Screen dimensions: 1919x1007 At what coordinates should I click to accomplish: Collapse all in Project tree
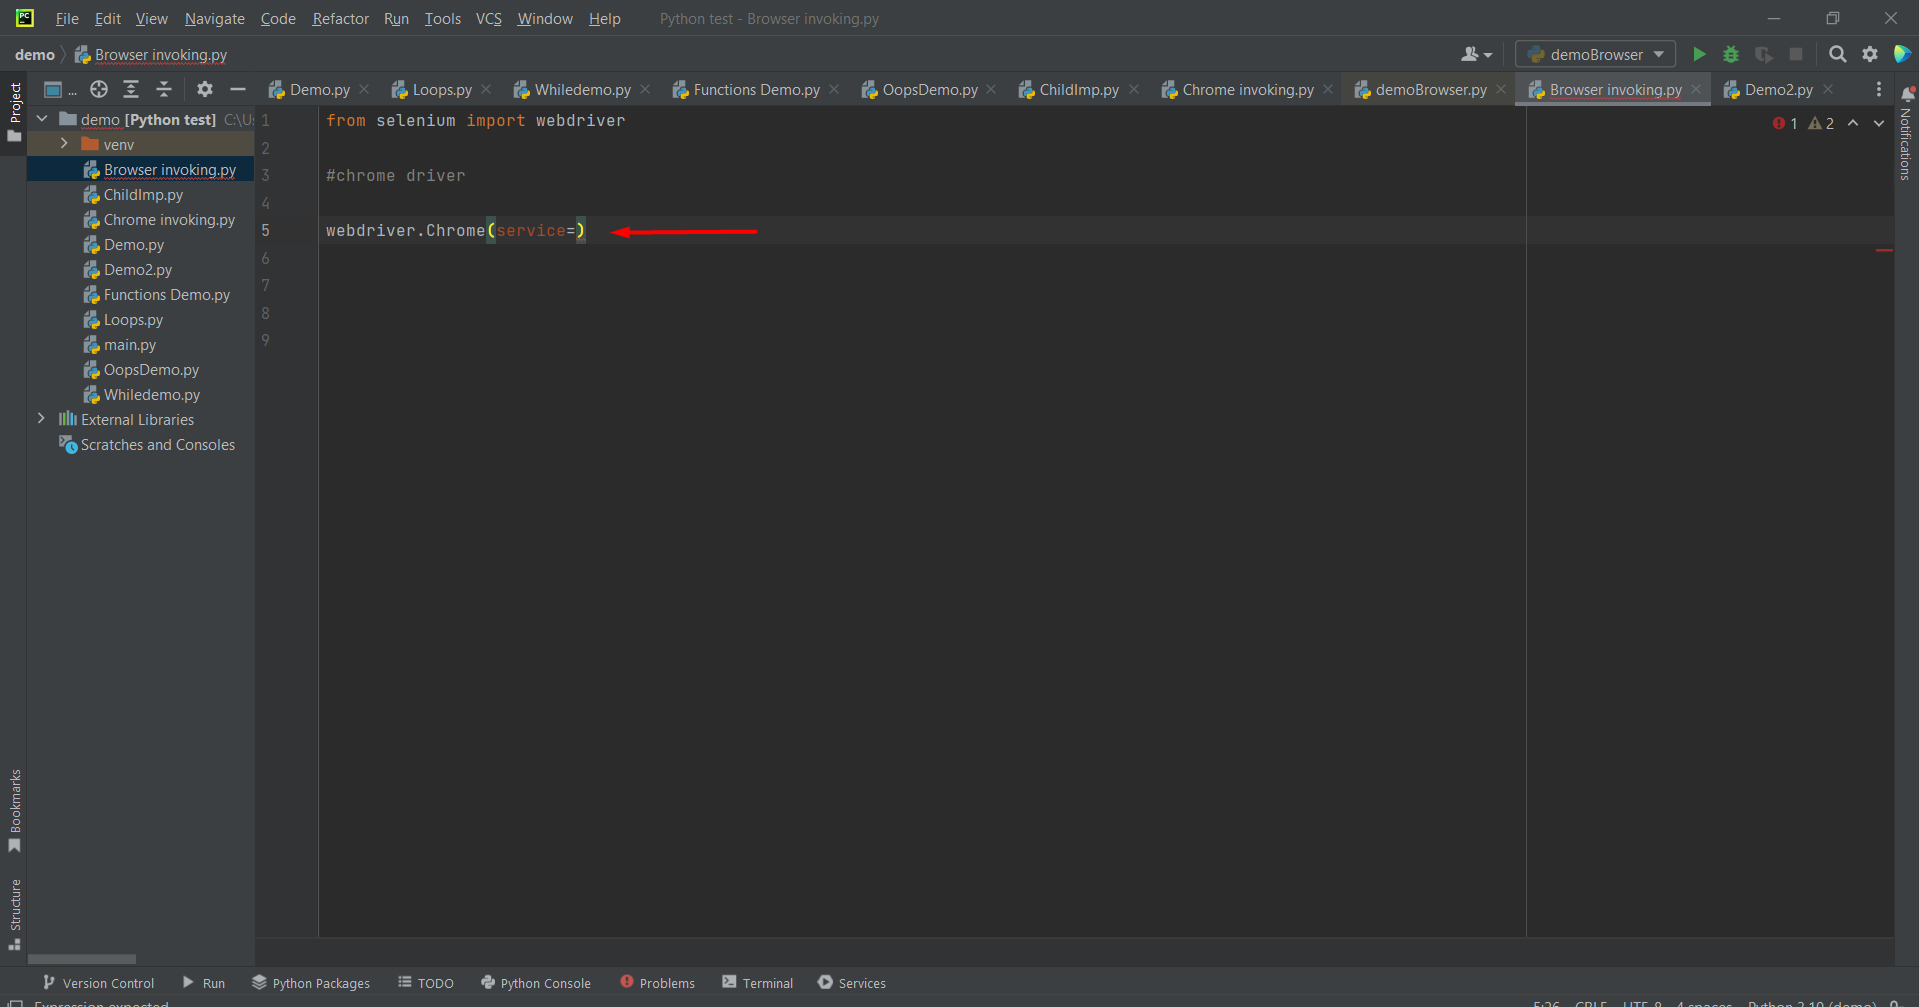click(164, 89)
